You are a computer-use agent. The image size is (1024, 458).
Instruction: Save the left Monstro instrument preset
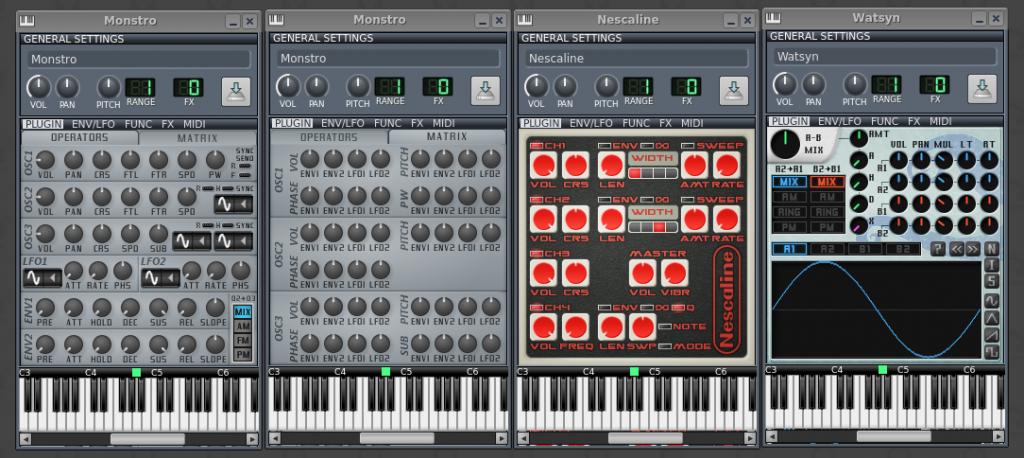[x=235, y=91]
